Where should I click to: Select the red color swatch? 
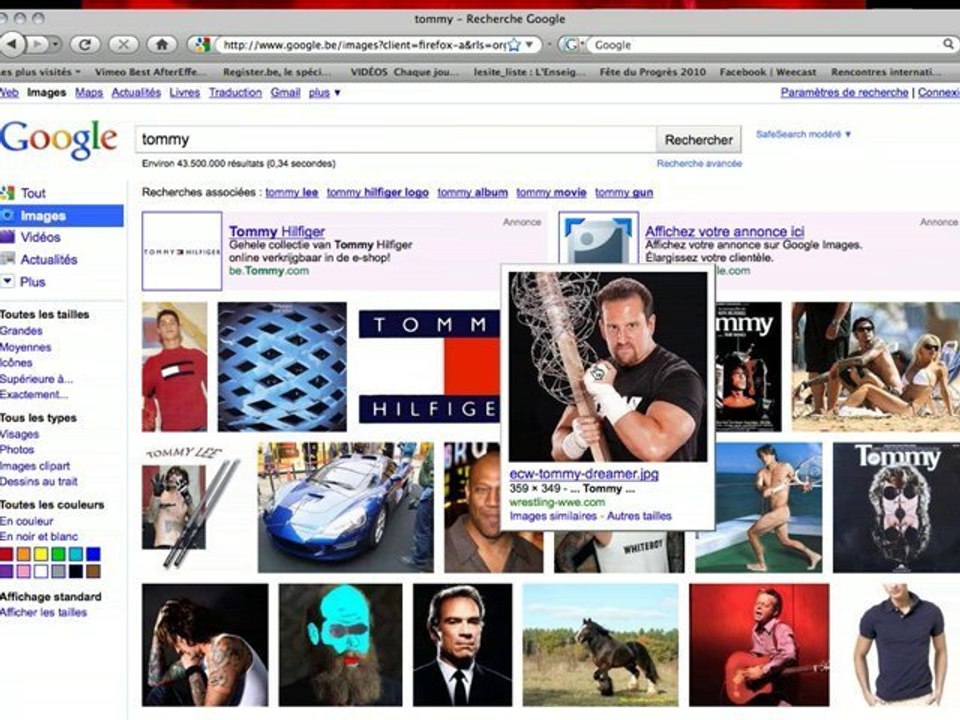(6, 554)
